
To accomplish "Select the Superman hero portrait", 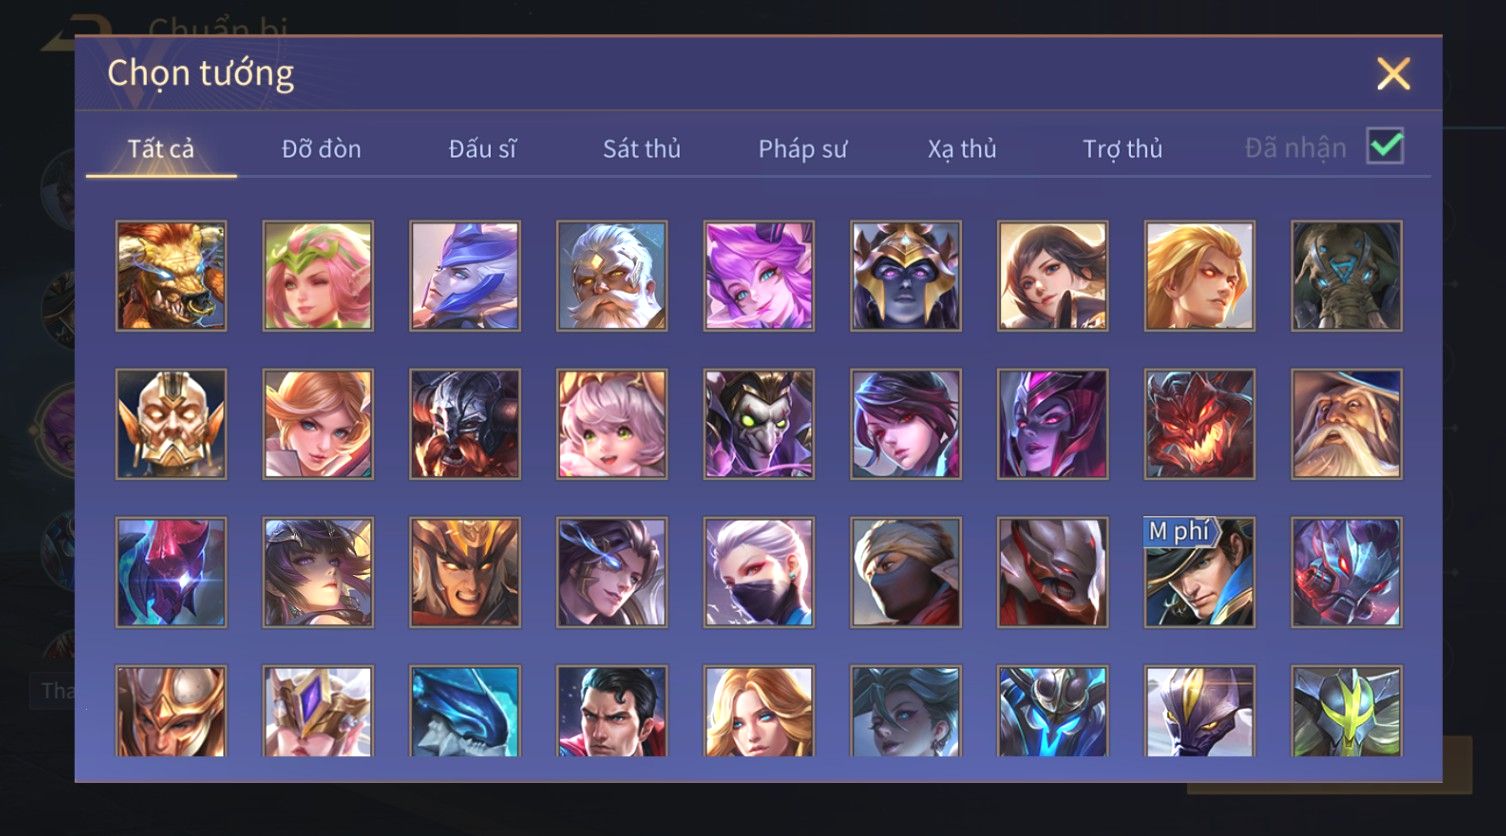I will pyautogui.click(x=612, y=711).
